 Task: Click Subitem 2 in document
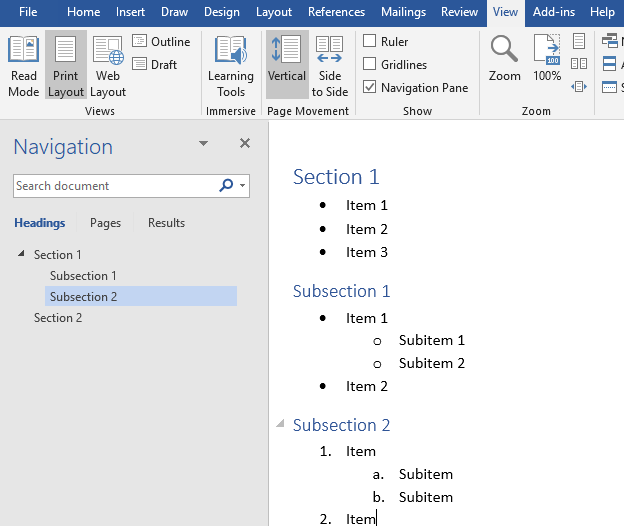tap(432, 363)
